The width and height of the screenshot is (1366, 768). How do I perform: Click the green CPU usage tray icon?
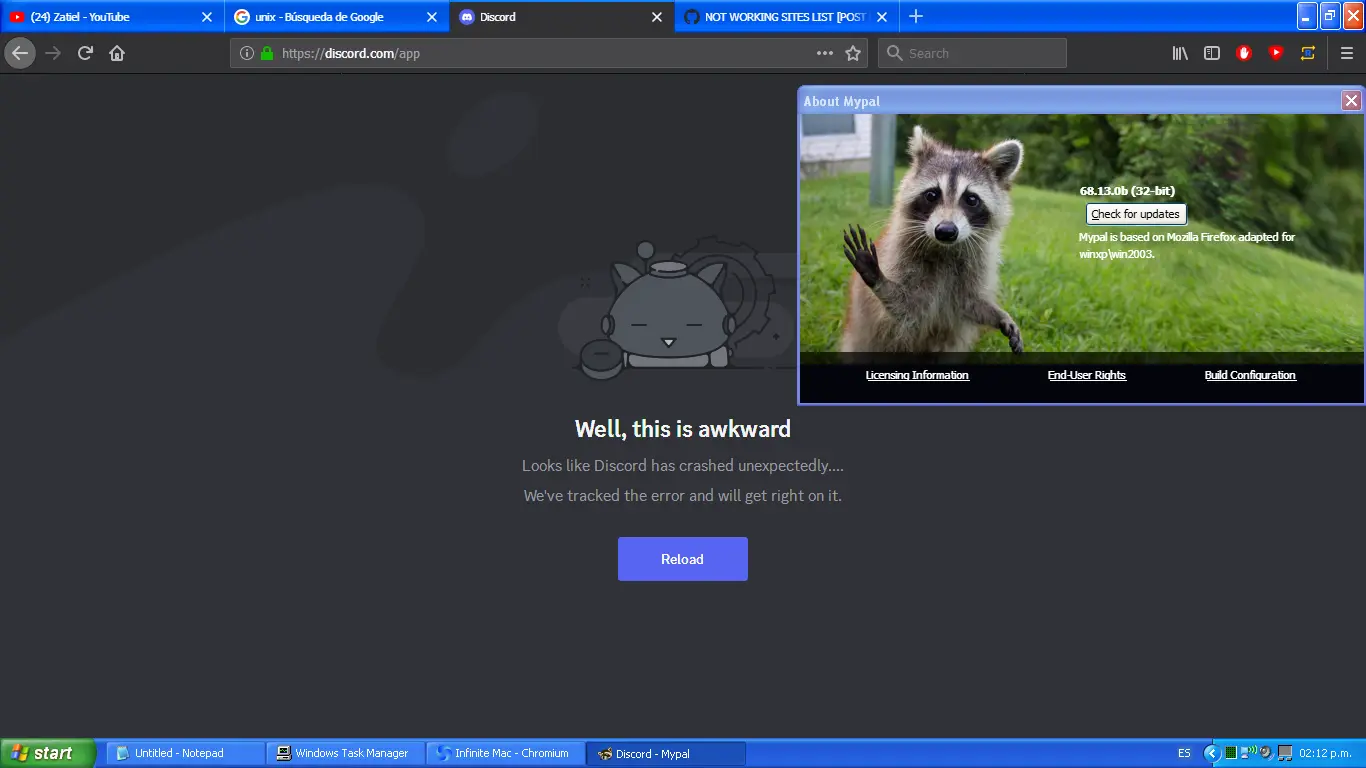point(1232,752)
